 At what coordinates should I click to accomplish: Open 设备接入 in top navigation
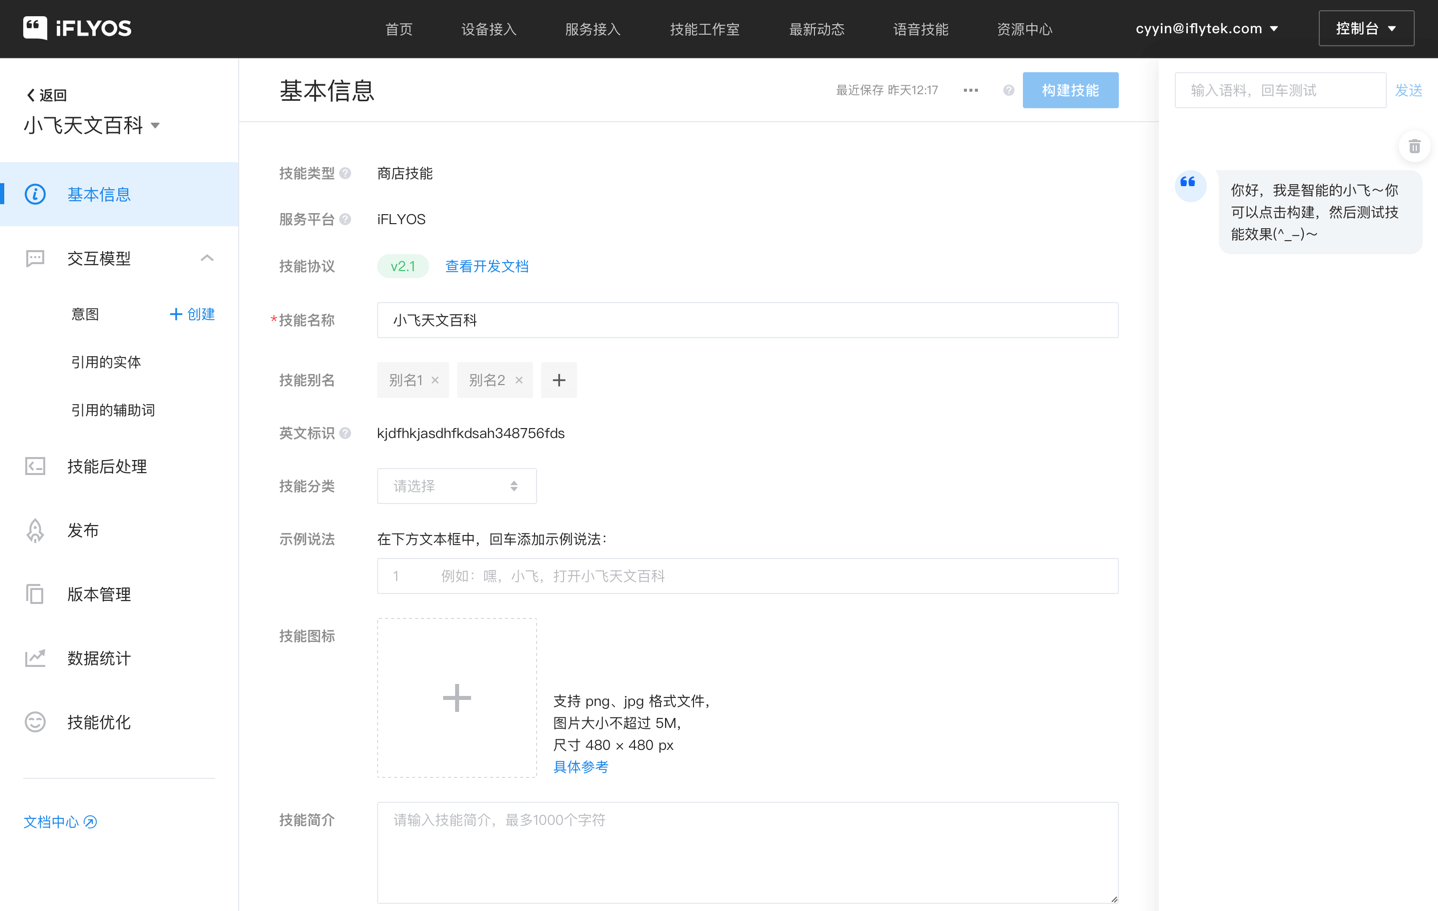coord(489,29)
